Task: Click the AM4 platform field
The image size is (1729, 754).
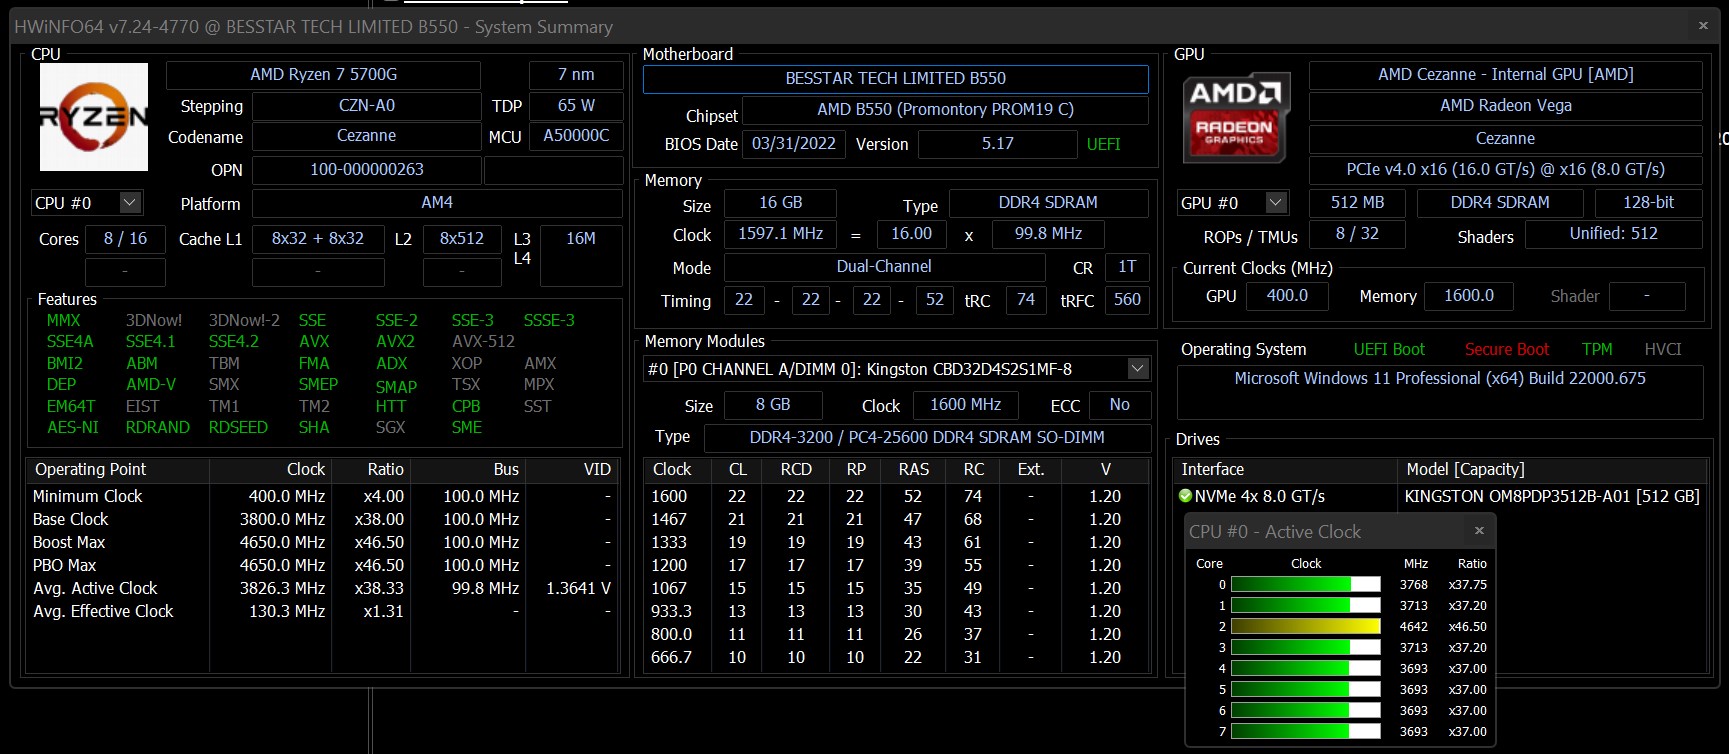Action: 437,203
